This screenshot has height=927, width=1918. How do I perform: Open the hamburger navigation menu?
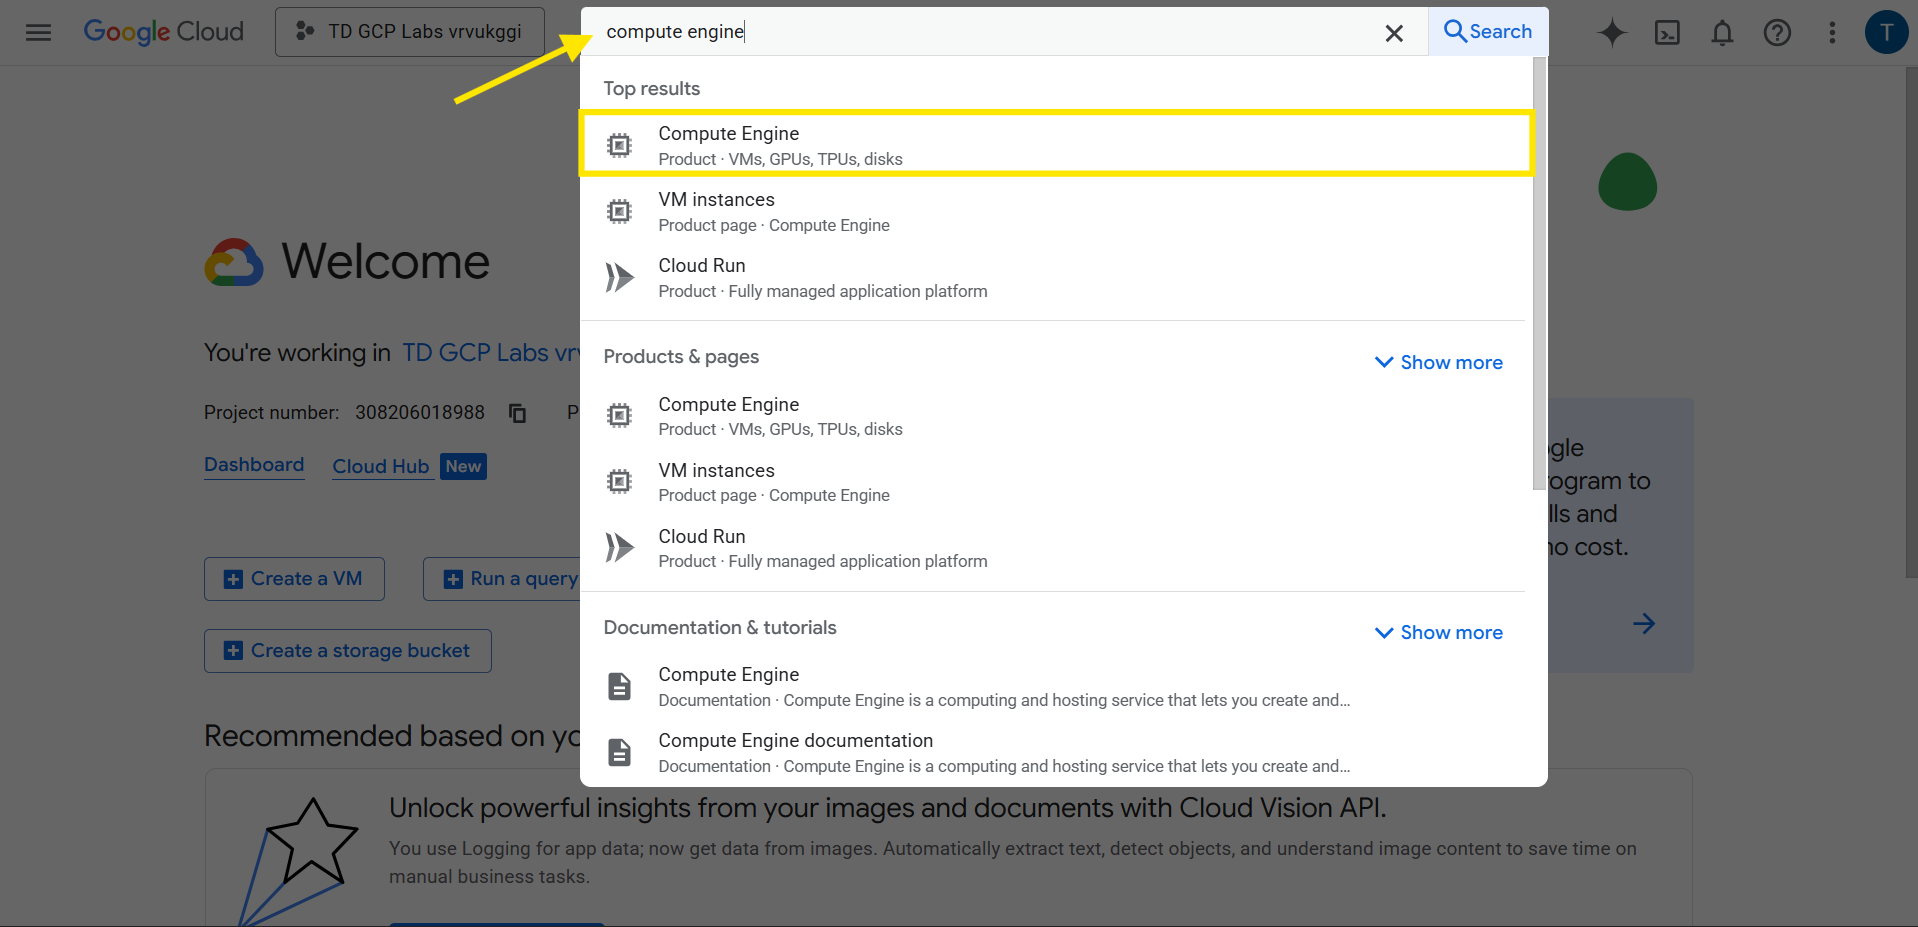[38, 32]
